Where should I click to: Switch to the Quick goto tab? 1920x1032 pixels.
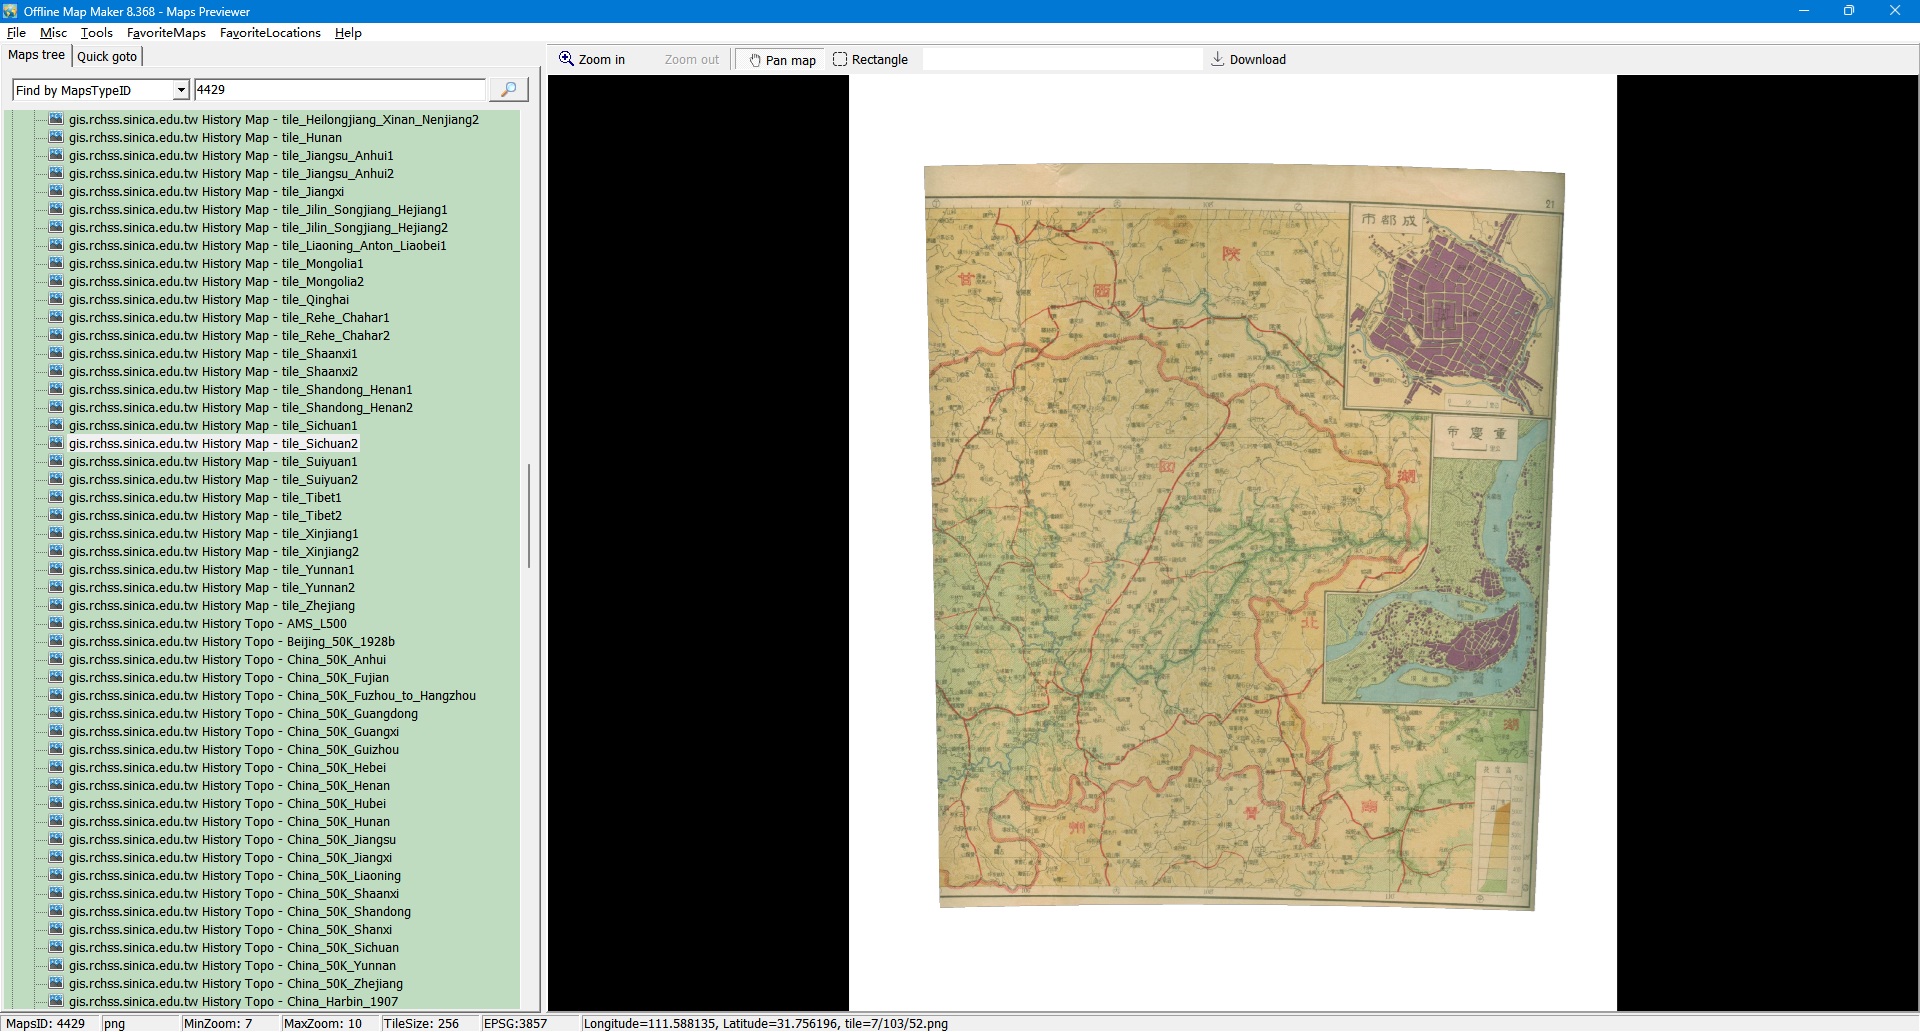(107, 57)
